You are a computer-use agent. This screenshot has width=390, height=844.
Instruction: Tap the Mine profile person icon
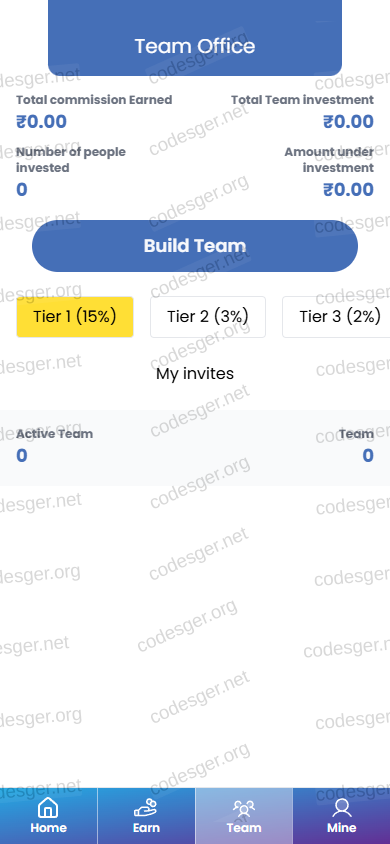342,808
